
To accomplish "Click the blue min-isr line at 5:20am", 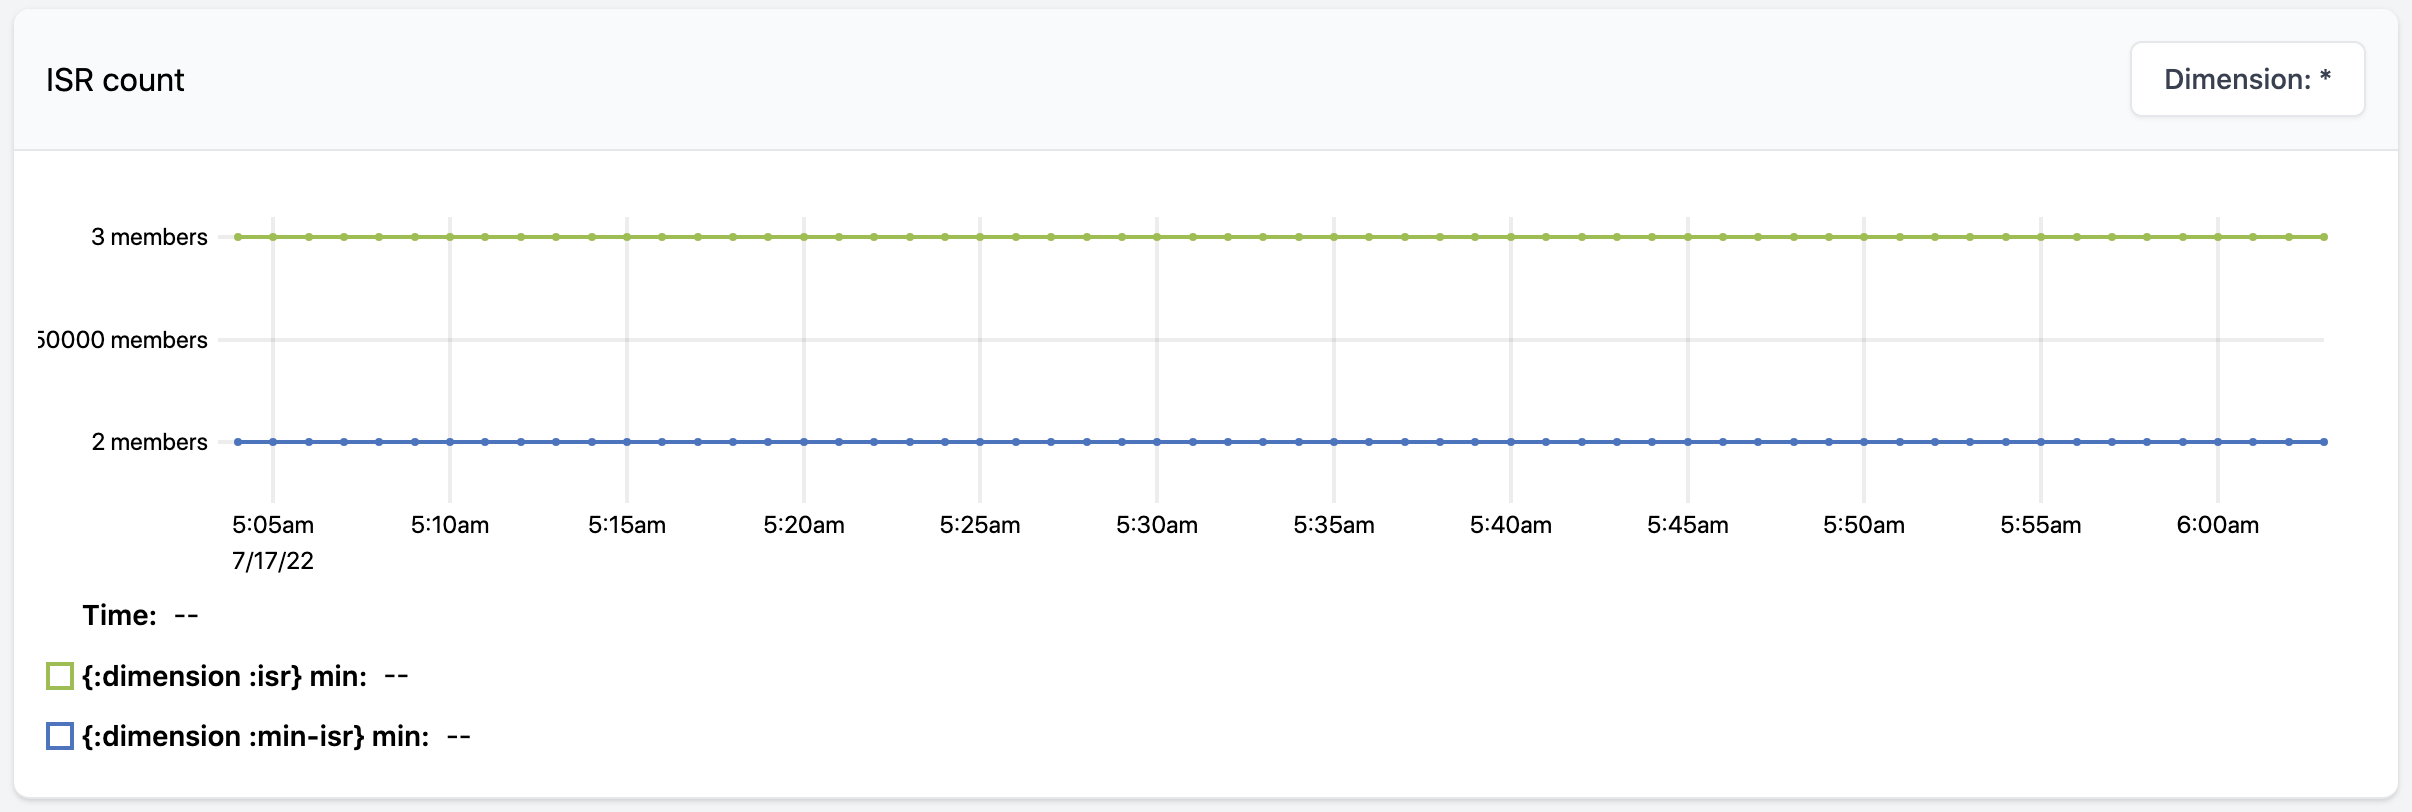I will coord(804,442).
